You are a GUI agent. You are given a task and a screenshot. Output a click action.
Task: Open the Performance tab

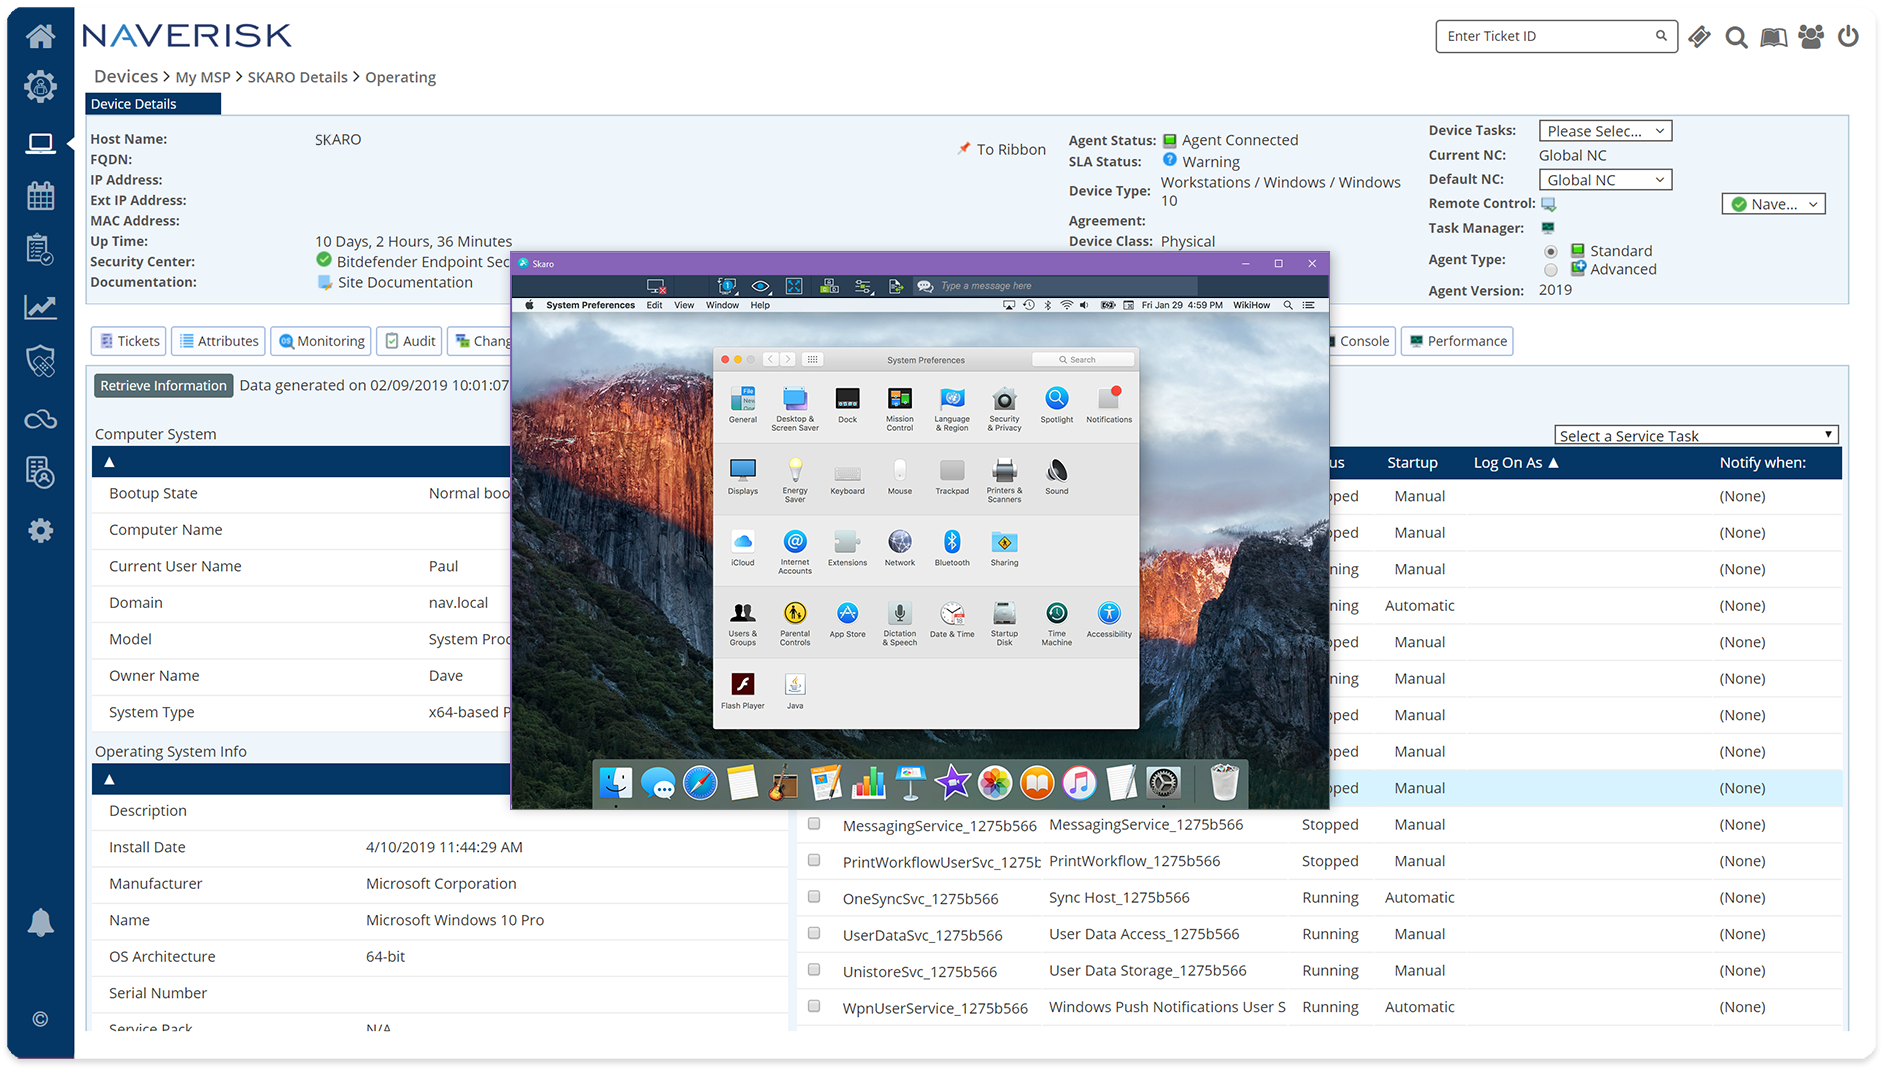(x=1456, y=341)
